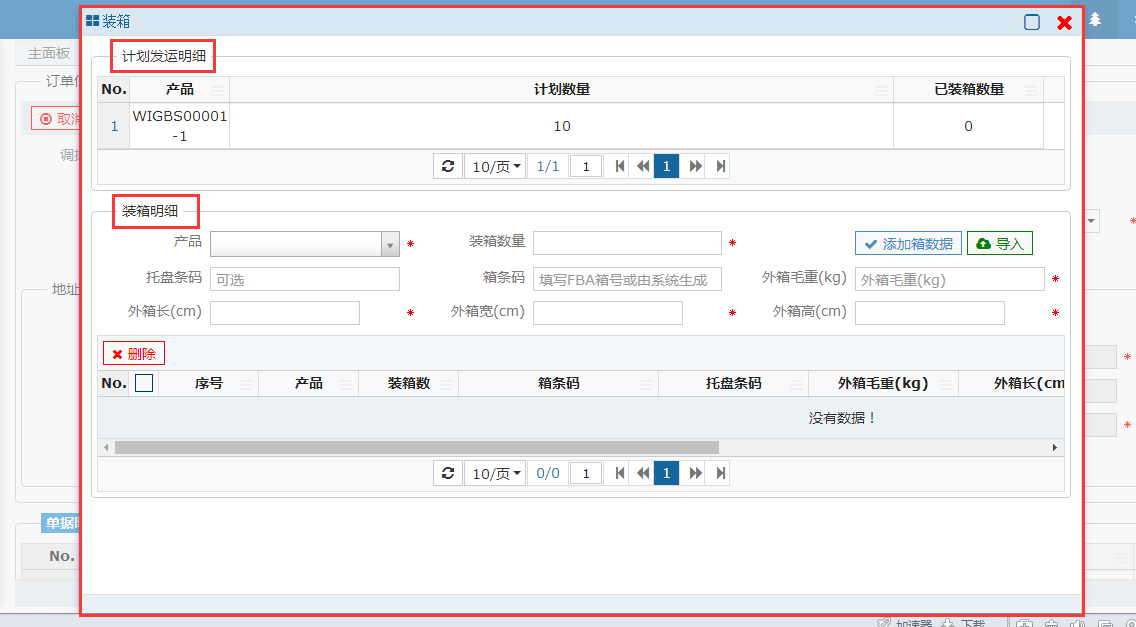Click page number input in 计划发运明细 pagination
The image size is (1136, 627).
click(586, 167)
